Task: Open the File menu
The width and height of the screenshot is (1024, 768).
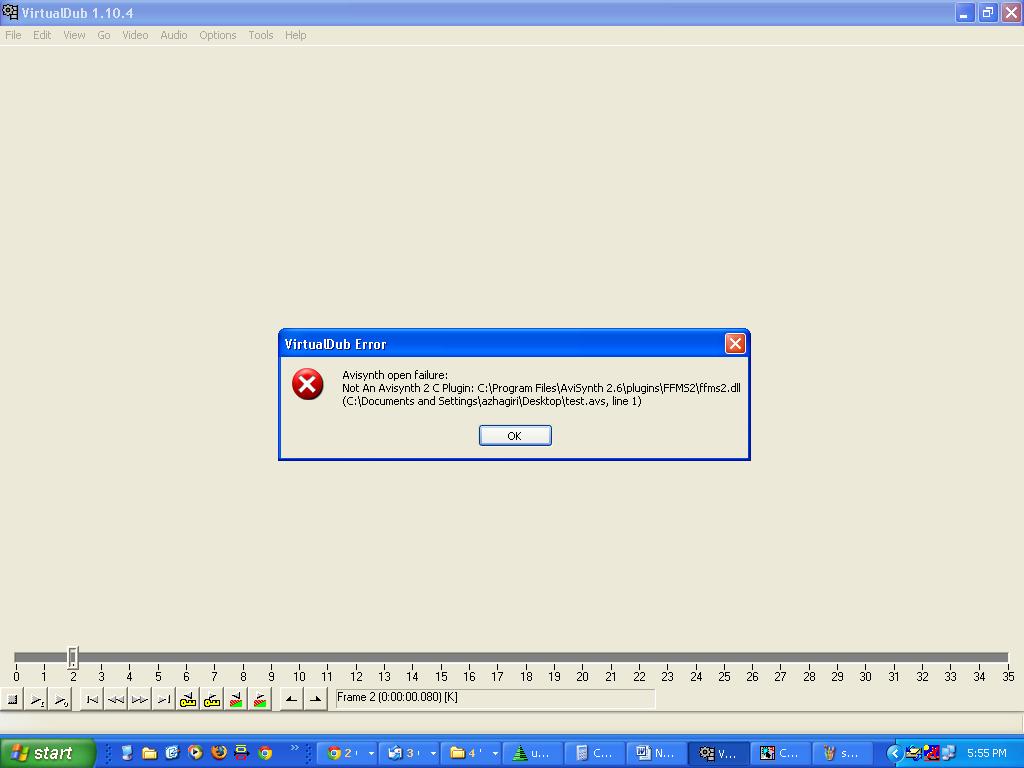Action: click(13, 35)
